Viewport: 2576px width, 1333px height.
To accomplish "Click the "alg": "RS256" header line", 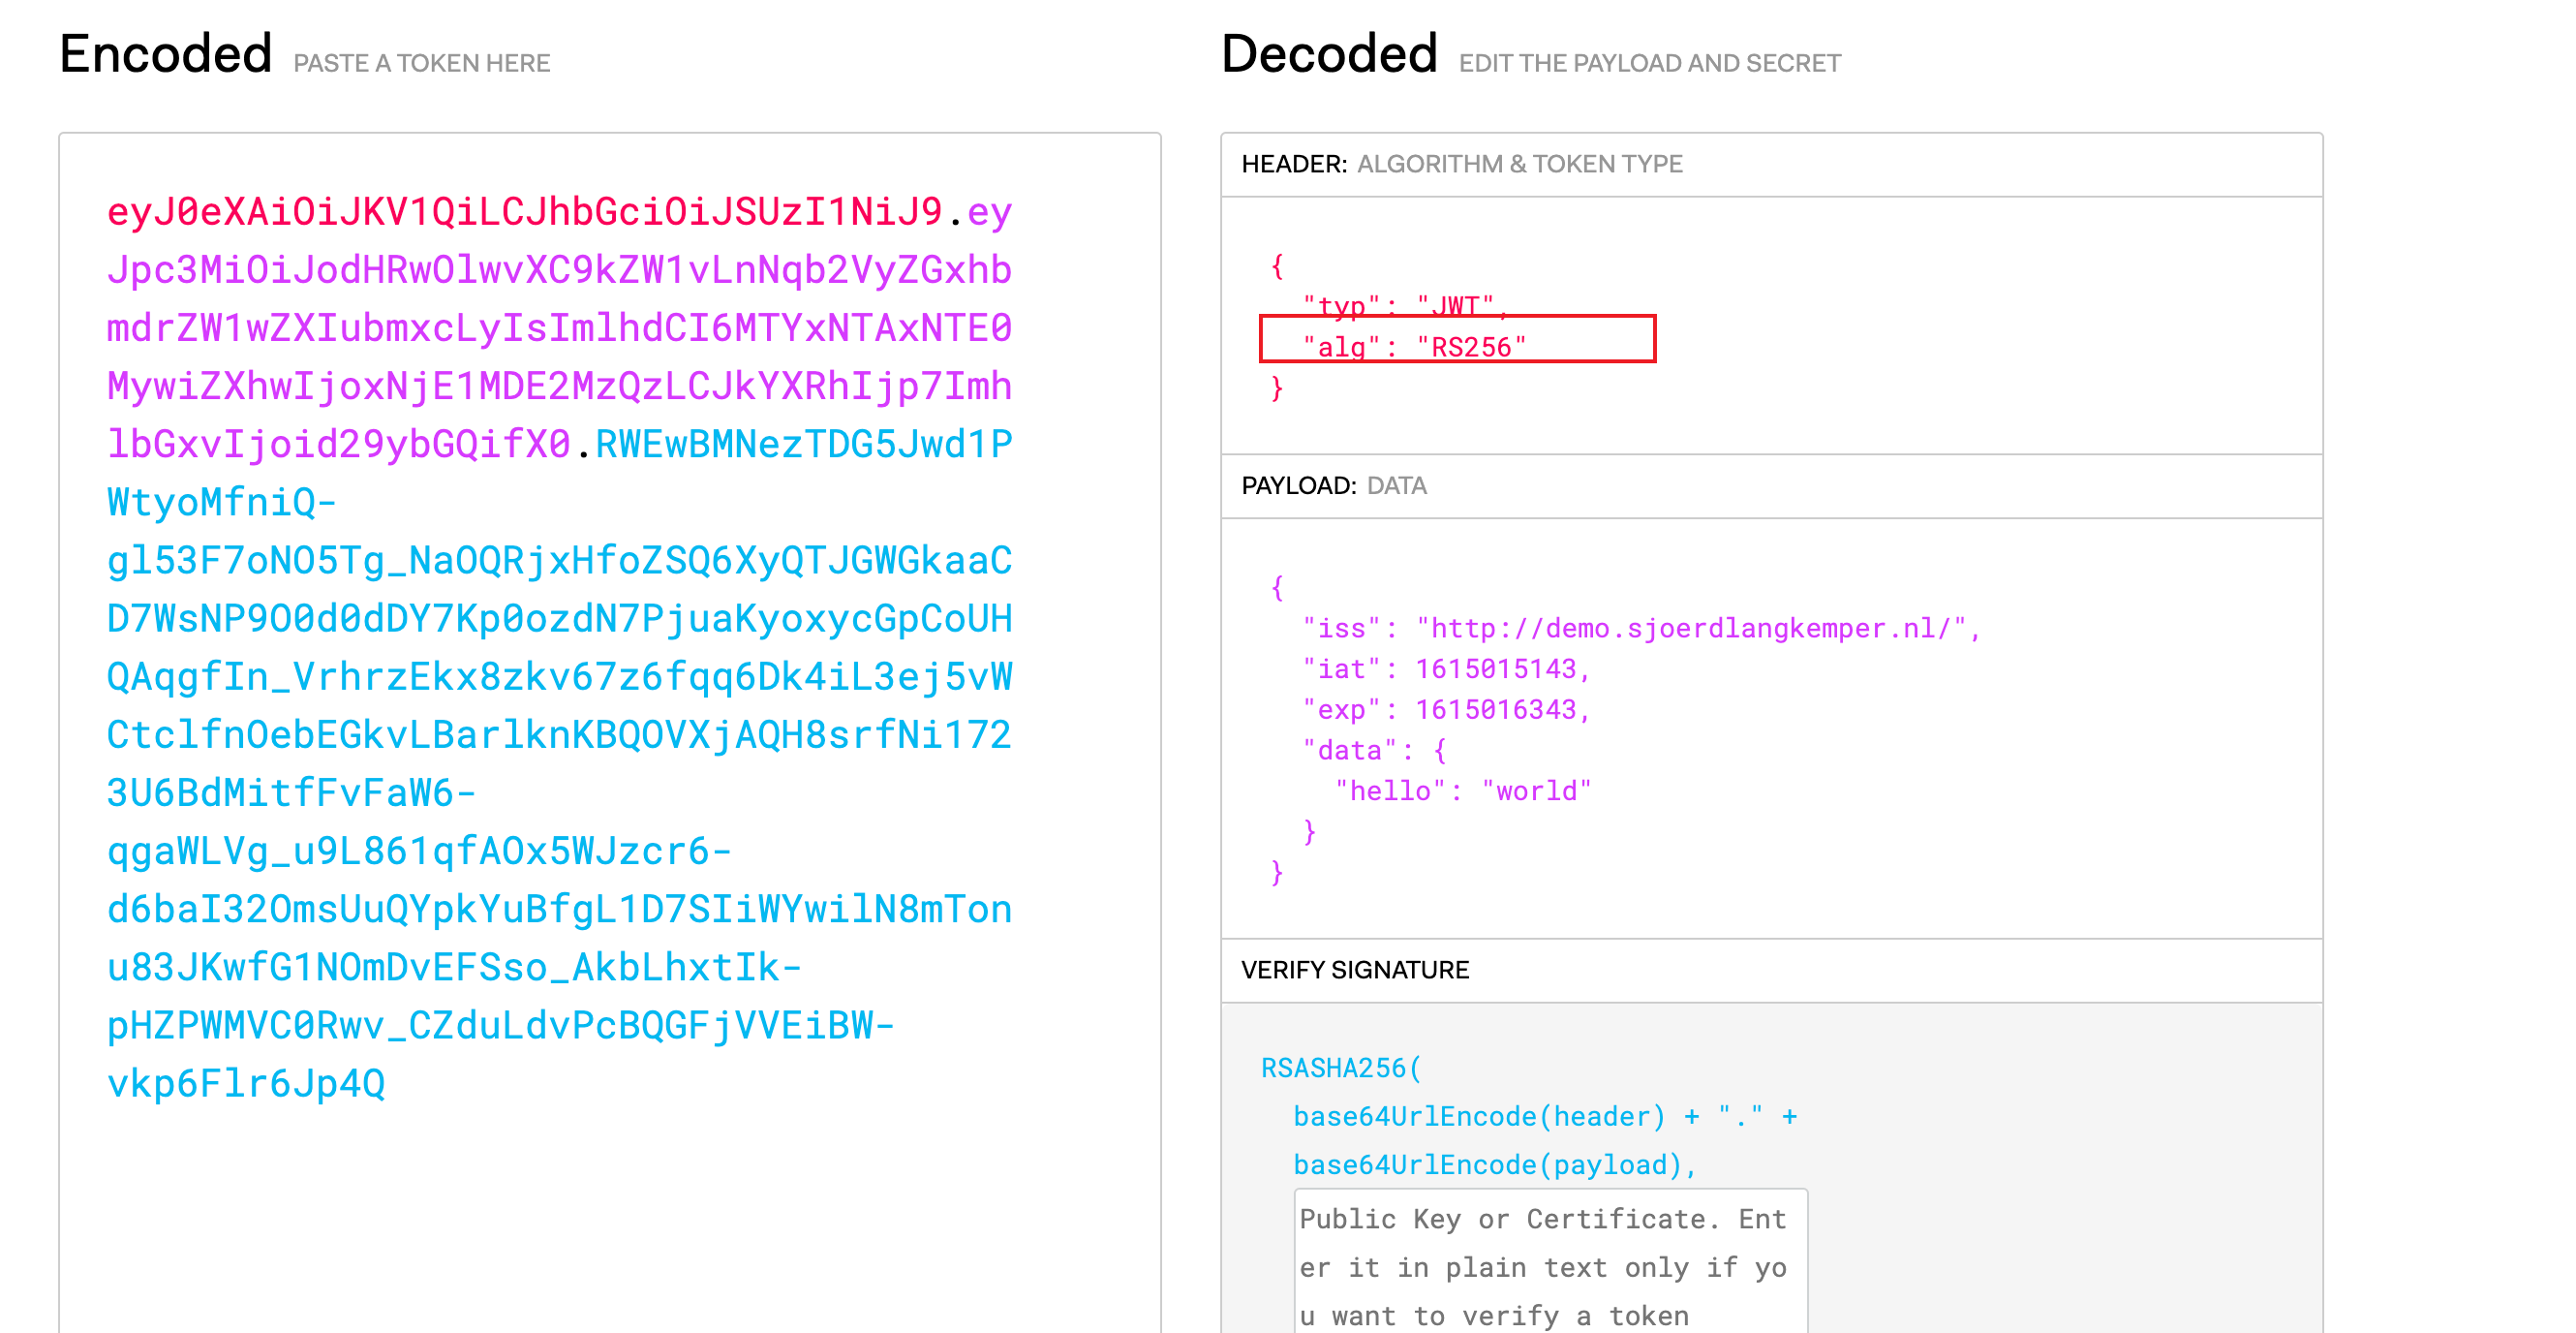I will pyautogui.click(x=1413, y=347).
